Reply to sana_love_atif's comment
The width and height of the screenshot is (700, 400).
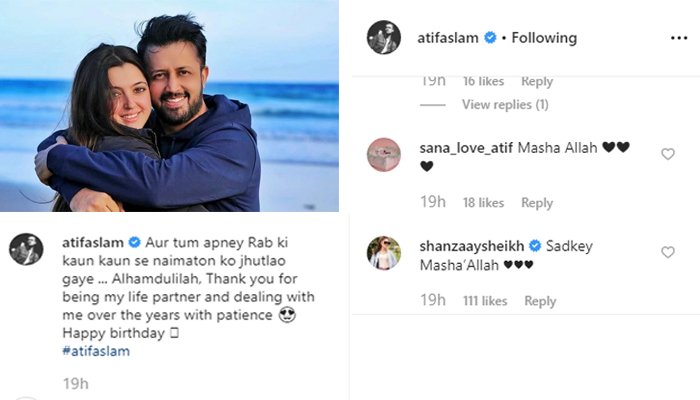click(537, 203)
